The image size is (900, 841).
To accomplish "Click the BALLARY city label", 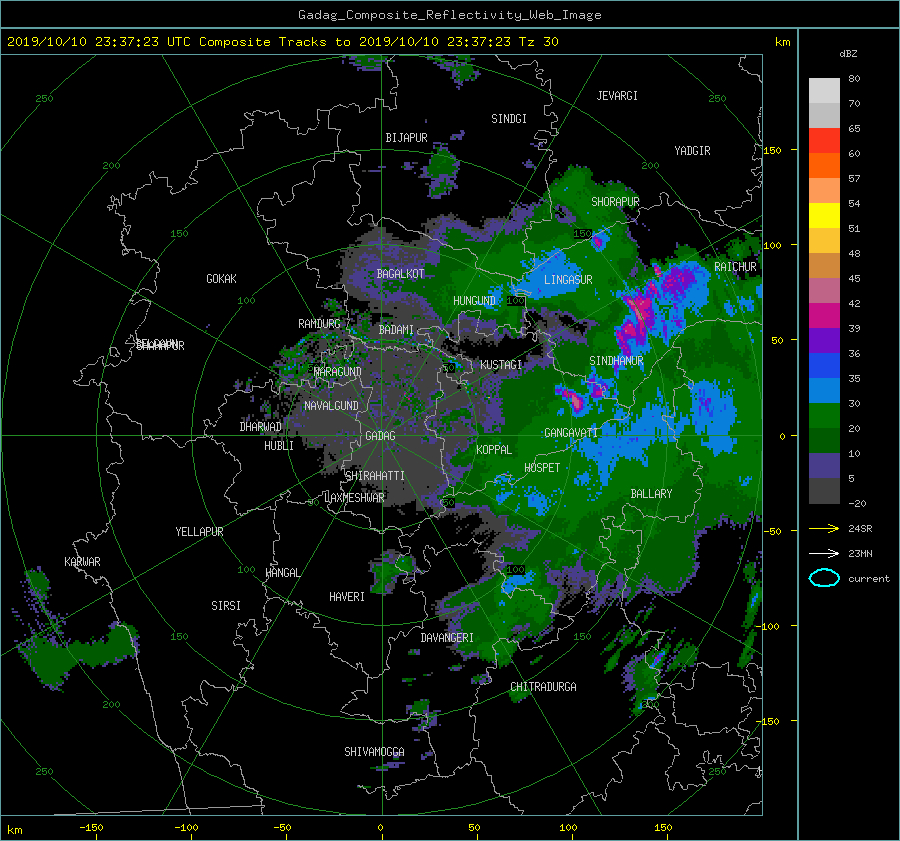I will [651, 494].
